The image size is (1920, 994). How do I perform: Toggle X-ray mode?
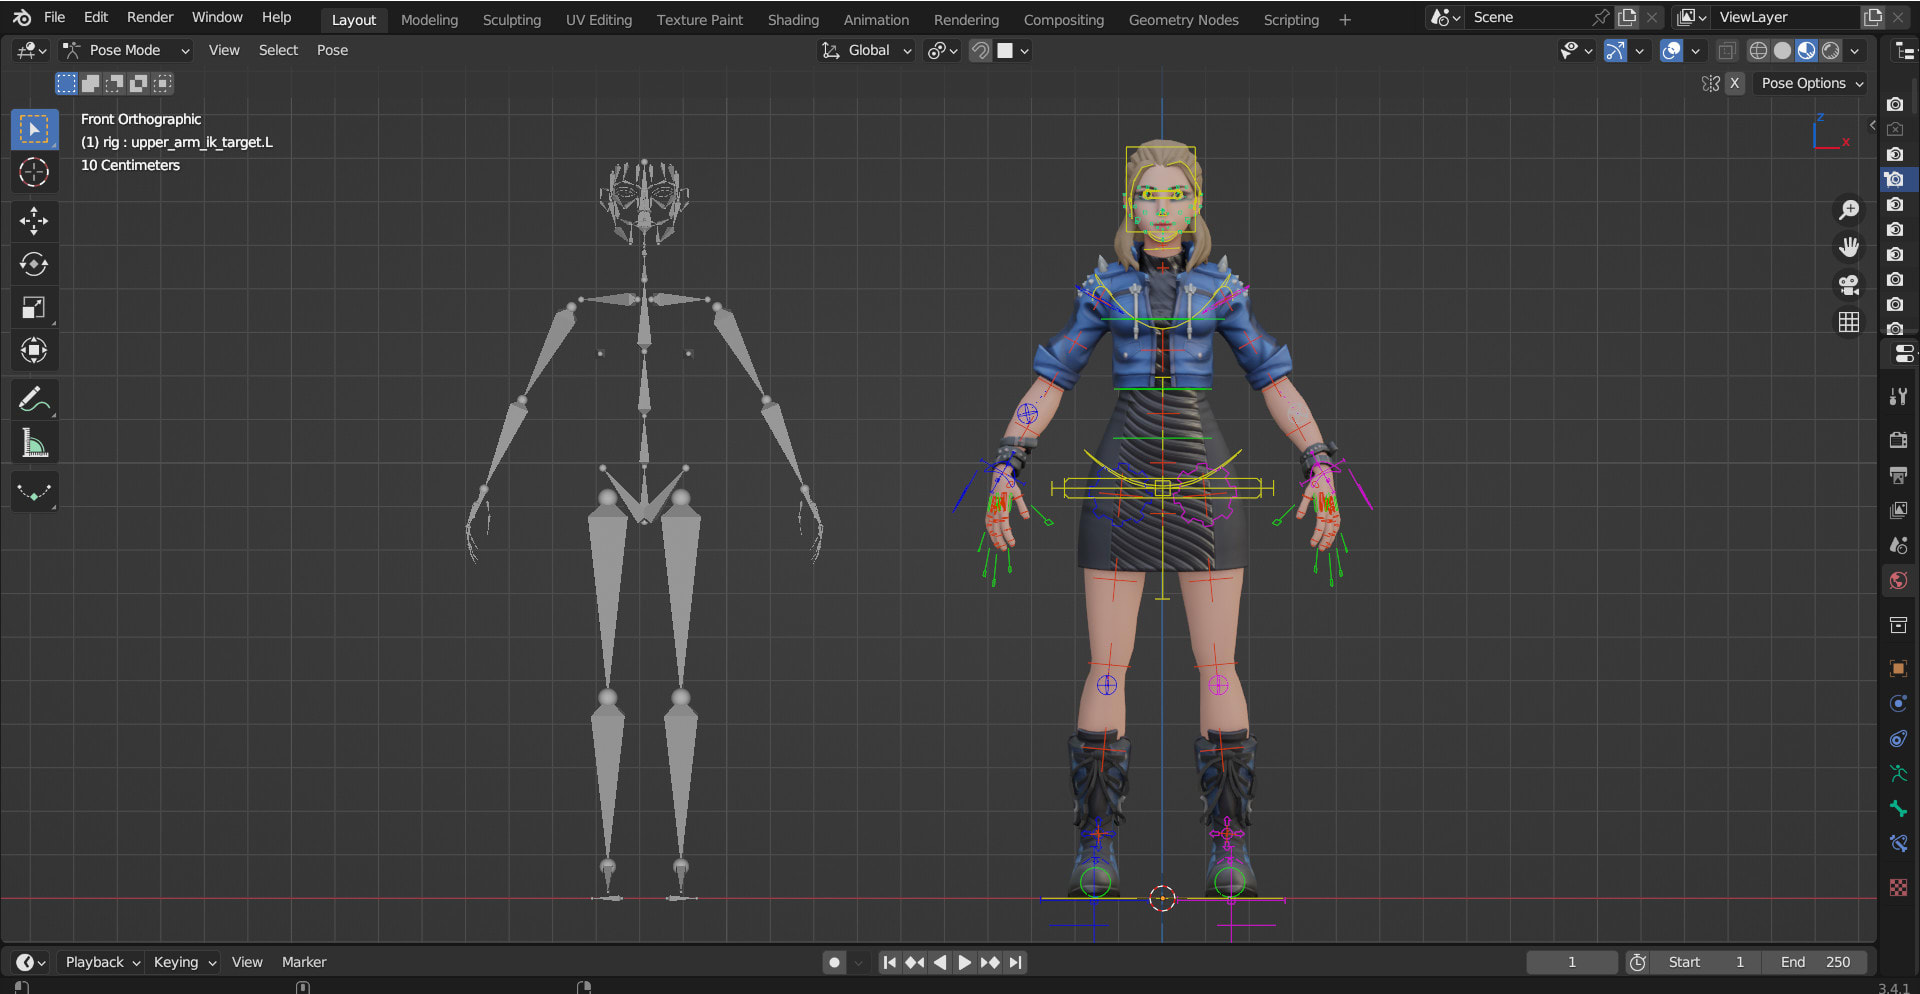[1727, 51]
